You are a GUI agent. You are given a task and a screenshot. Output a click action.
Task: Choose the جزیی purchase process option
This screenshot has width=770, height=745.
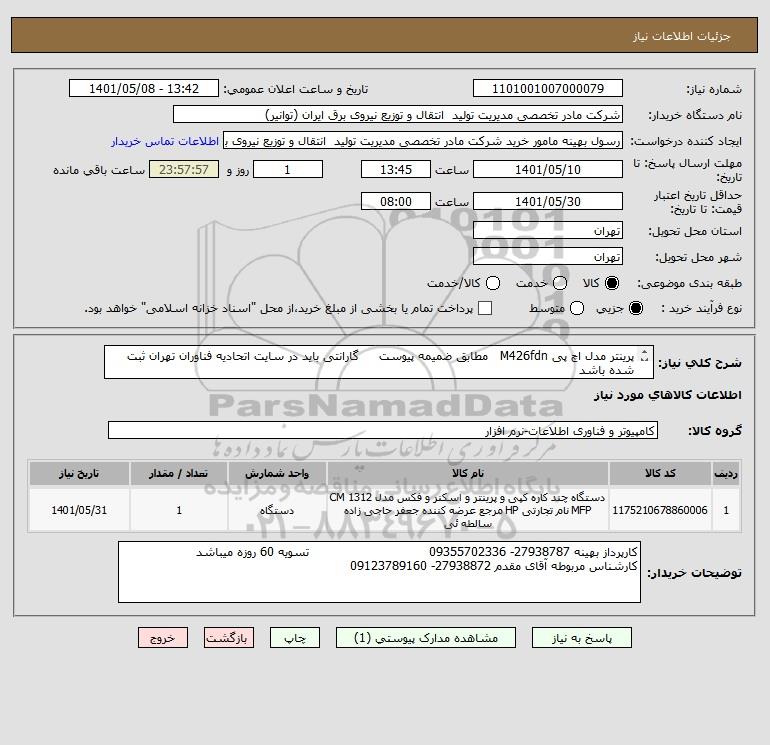pyautogui.click(x=635, y=308)
